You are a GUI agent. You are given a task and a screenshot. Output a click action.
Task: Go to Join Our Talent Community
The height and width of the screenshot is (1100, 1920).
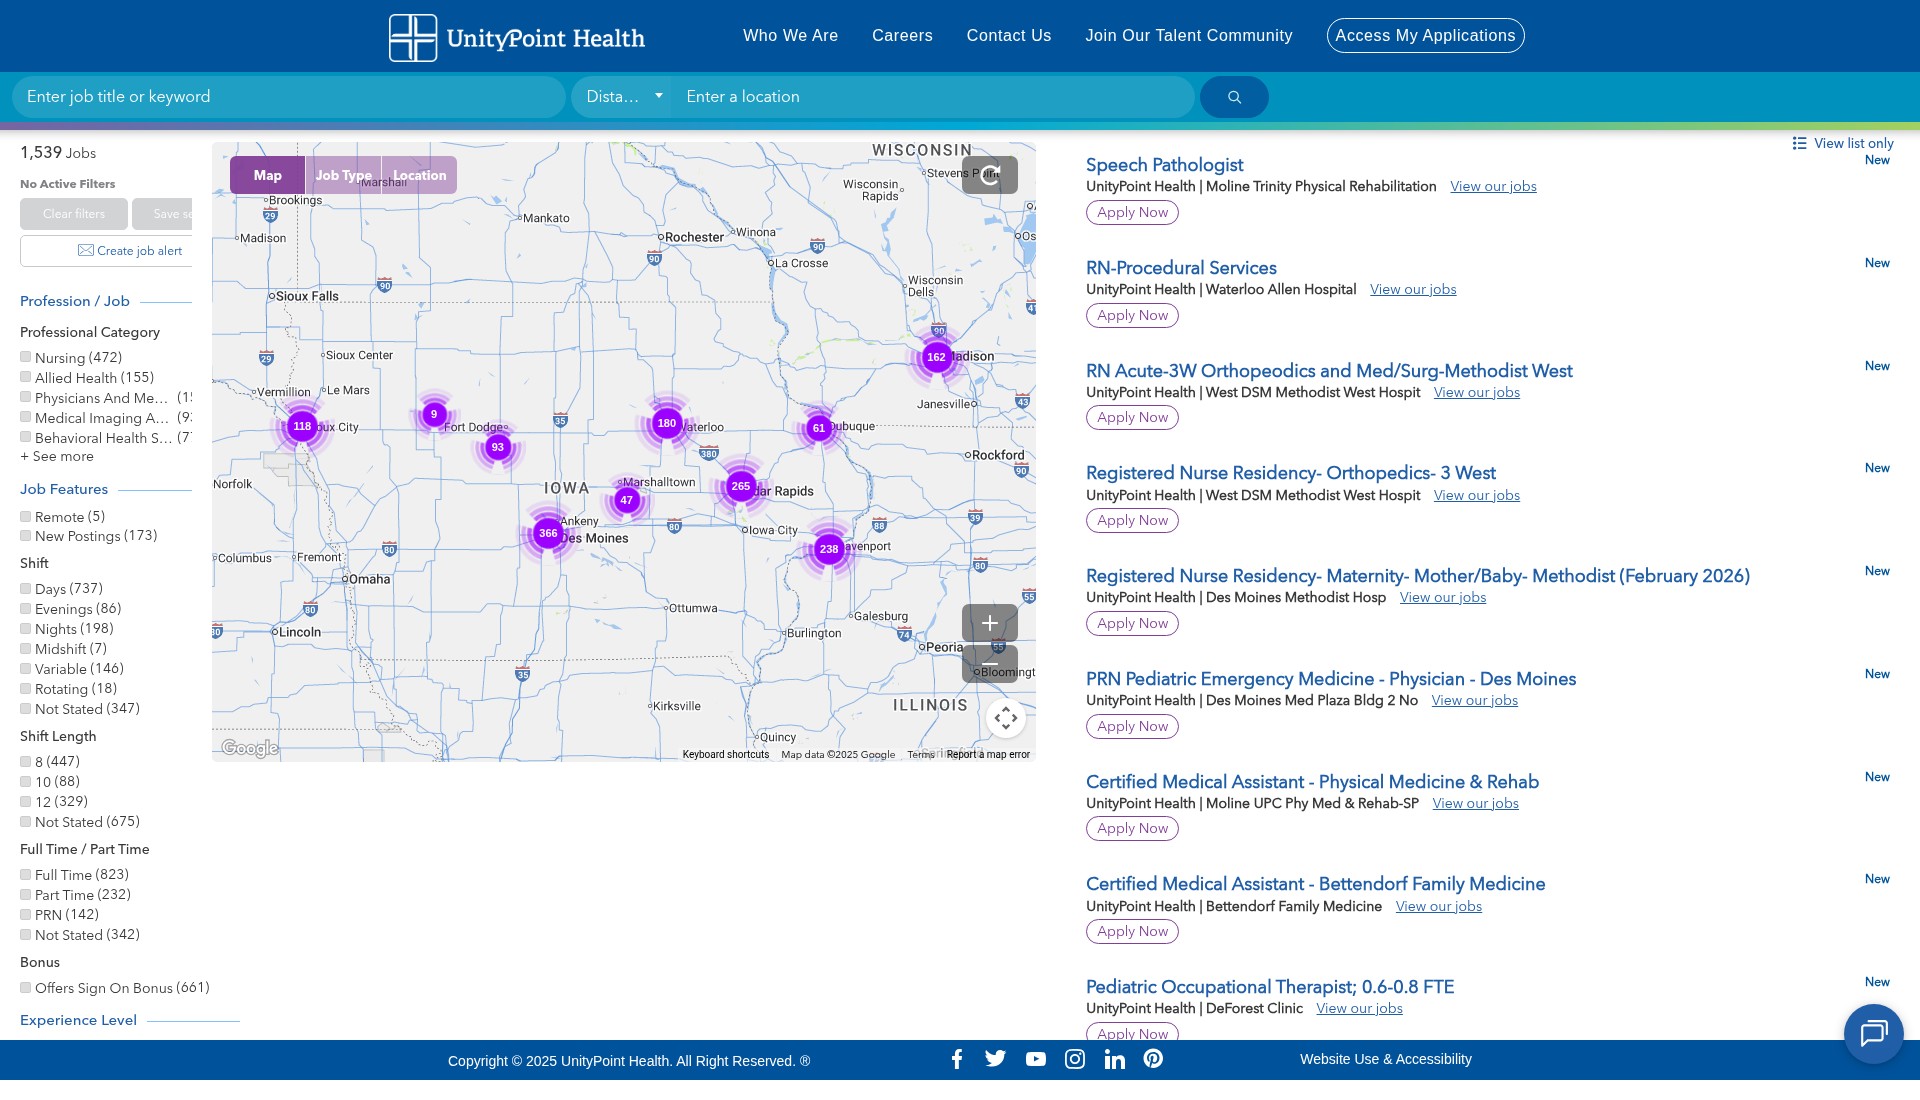(x=1189, y=36)
